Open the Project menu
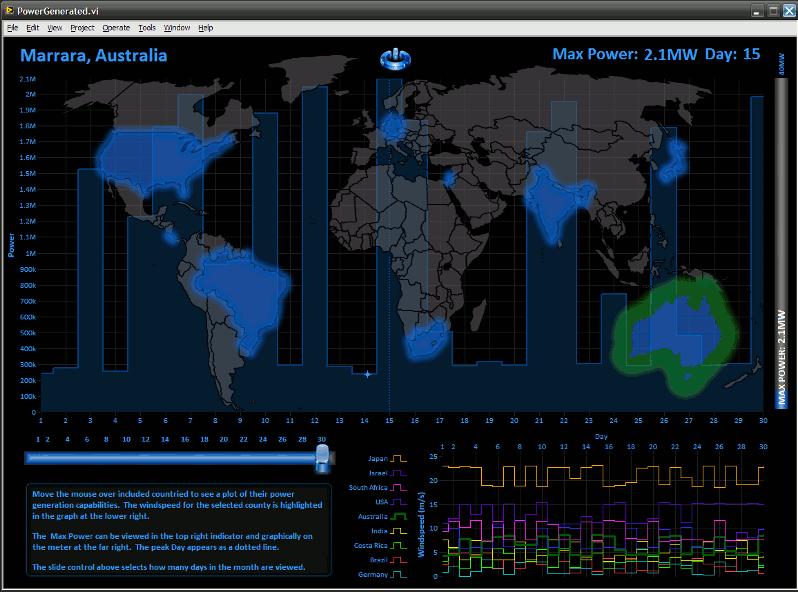 click(x=82, y=28)
